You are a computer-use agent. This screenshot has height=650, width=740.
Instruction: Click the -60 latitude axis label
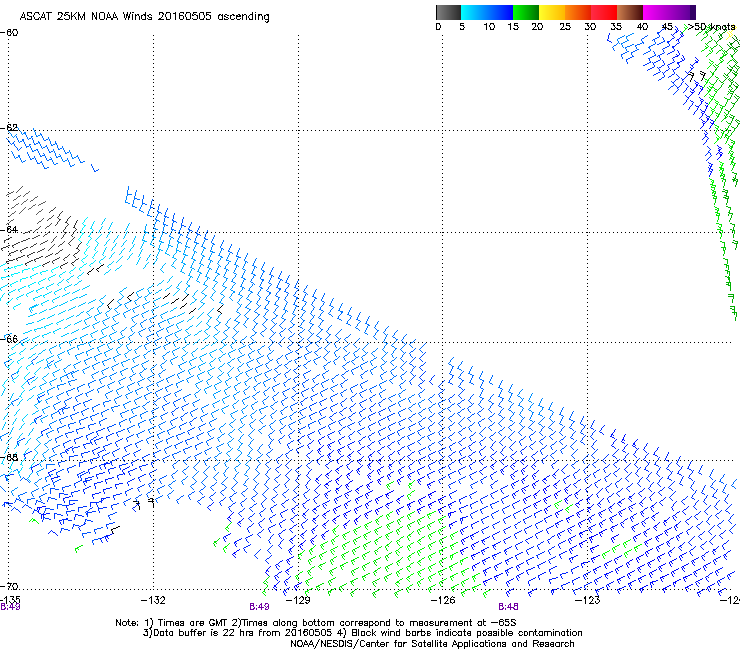tap(9, 33)
